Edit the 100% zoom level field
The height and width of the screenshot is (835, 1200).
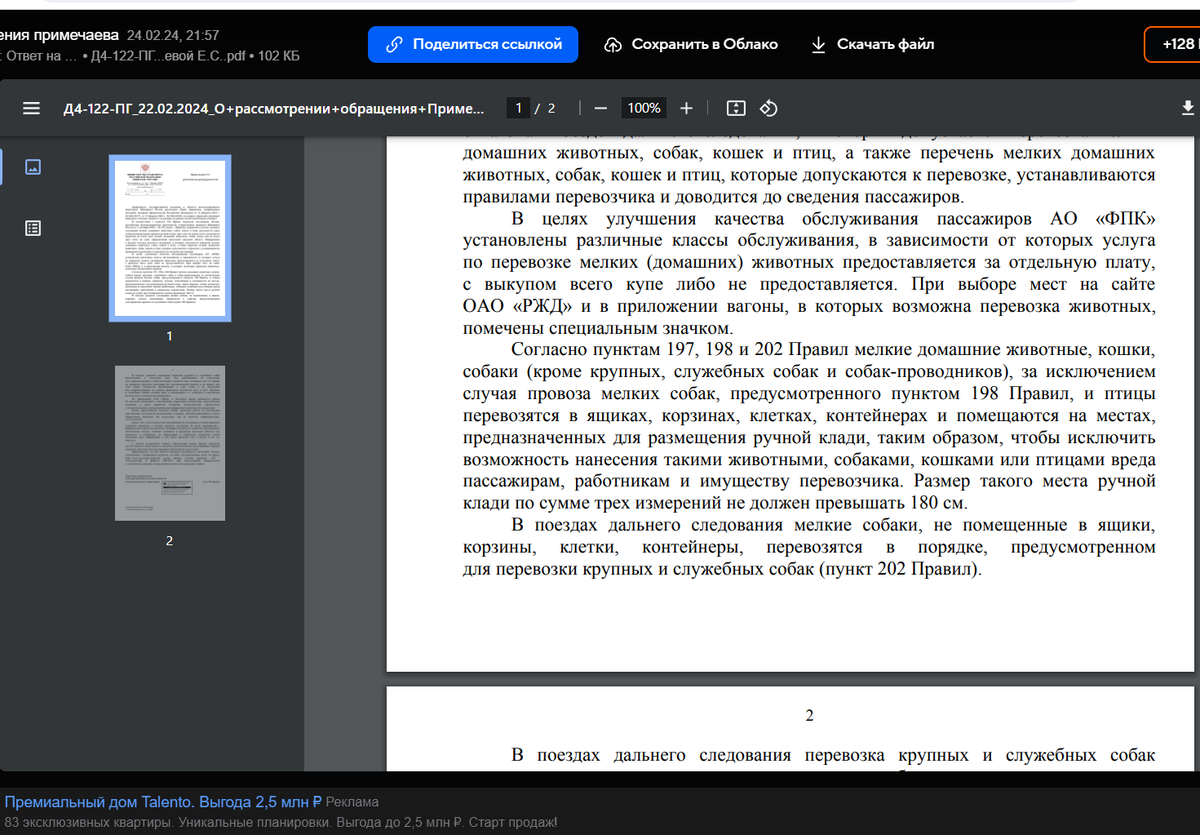click(x=644, y=108)
